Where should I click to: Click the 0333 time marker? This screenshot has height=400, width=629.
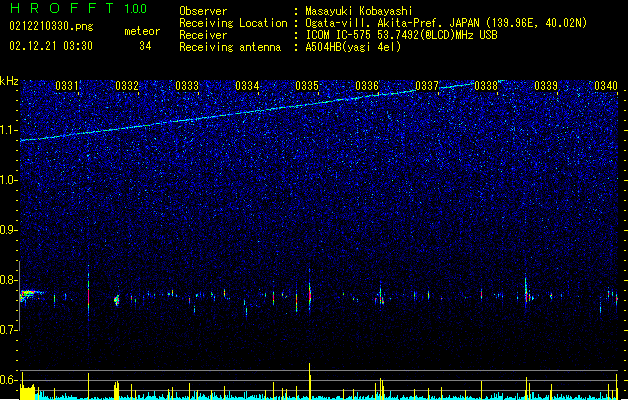click(x=187, y=86)
